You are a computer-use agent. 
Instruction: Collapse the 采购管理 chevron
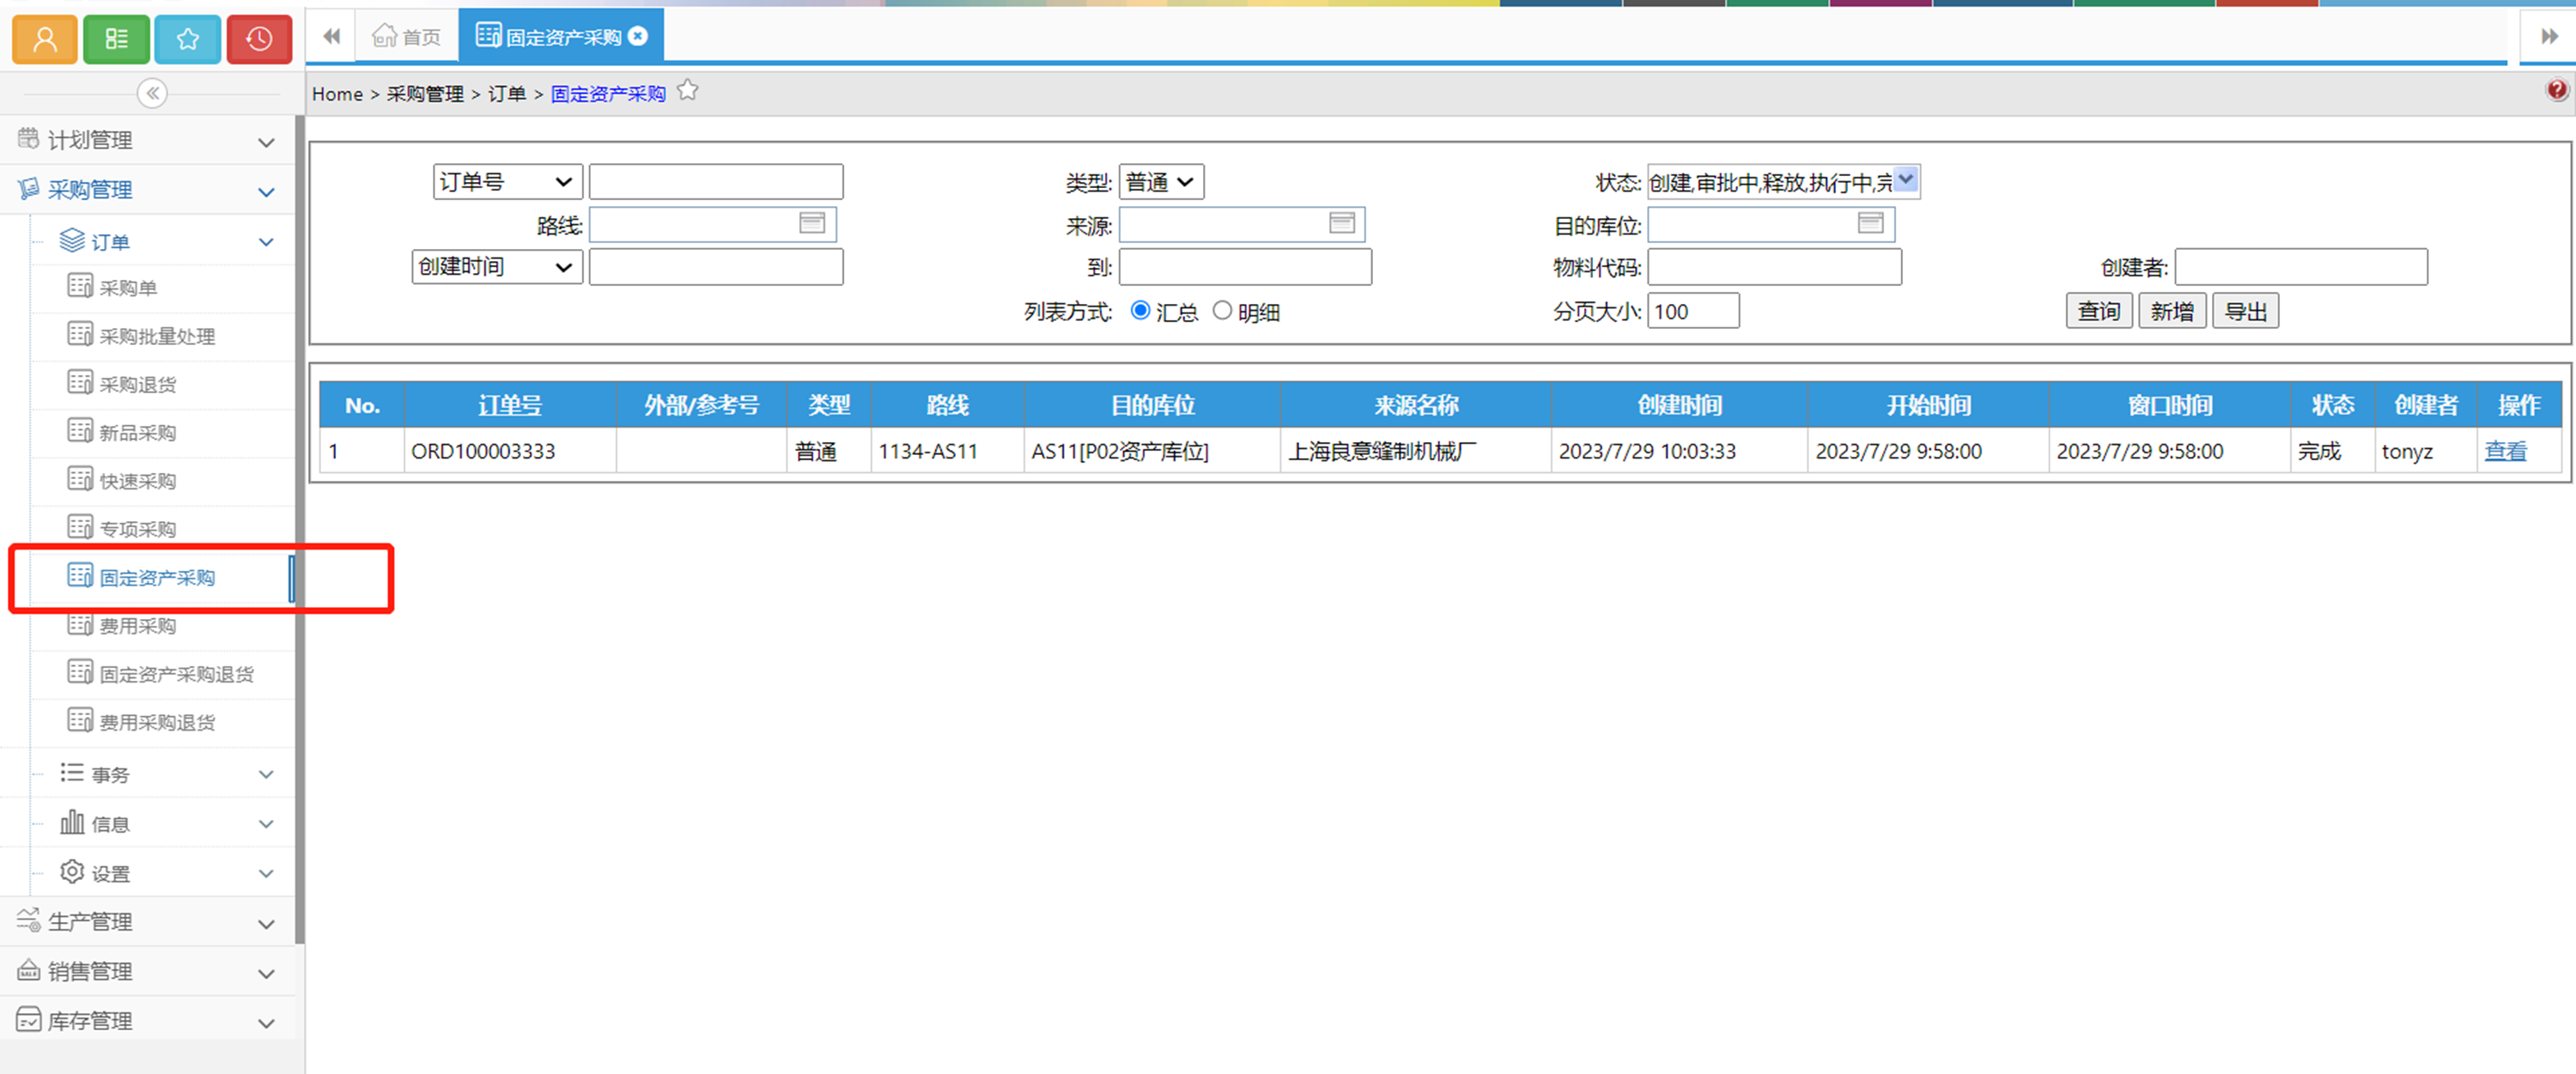click(266, 192)
